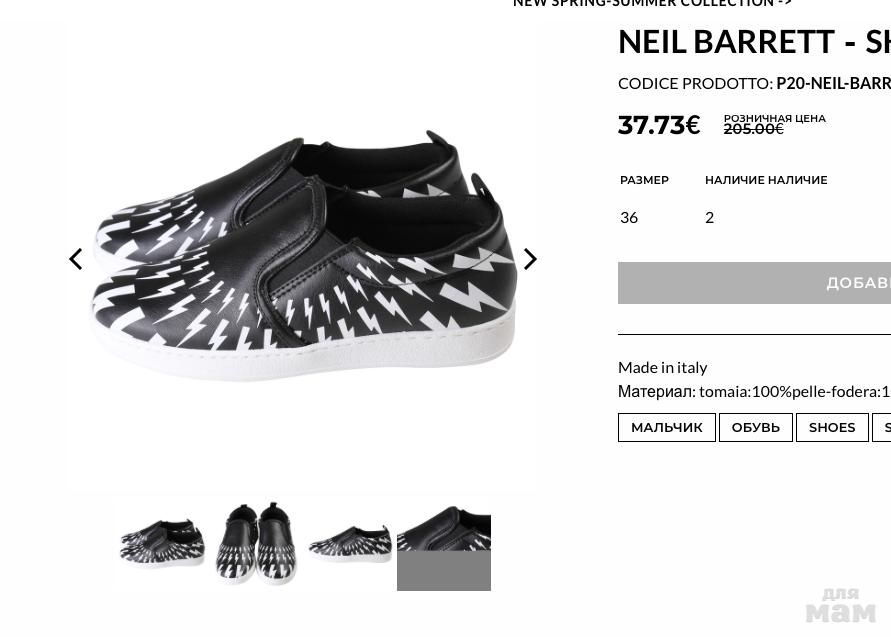Show the fourth close-up thumbnail
The image size is (891, 637).
point(443,543)
